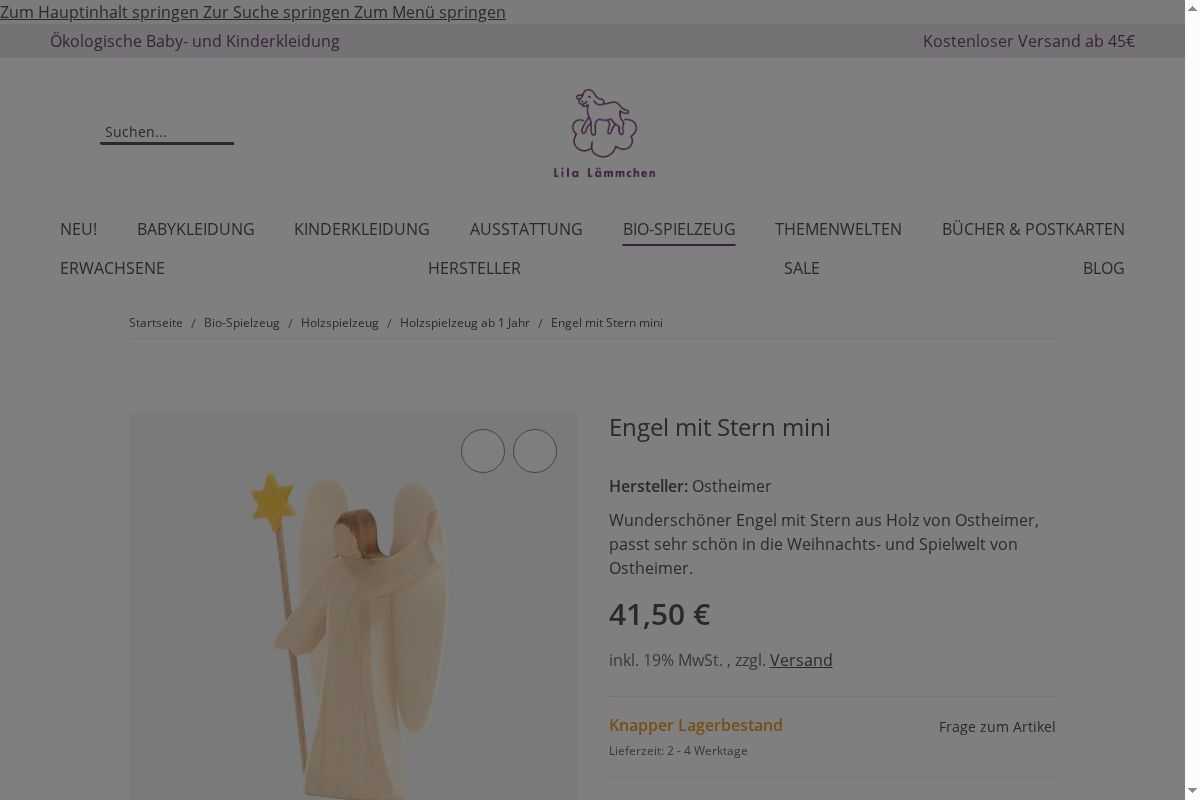This screenshot has height=800, width=1200.
Task: Select the Hersteller menu item
Action: (474, 268)
